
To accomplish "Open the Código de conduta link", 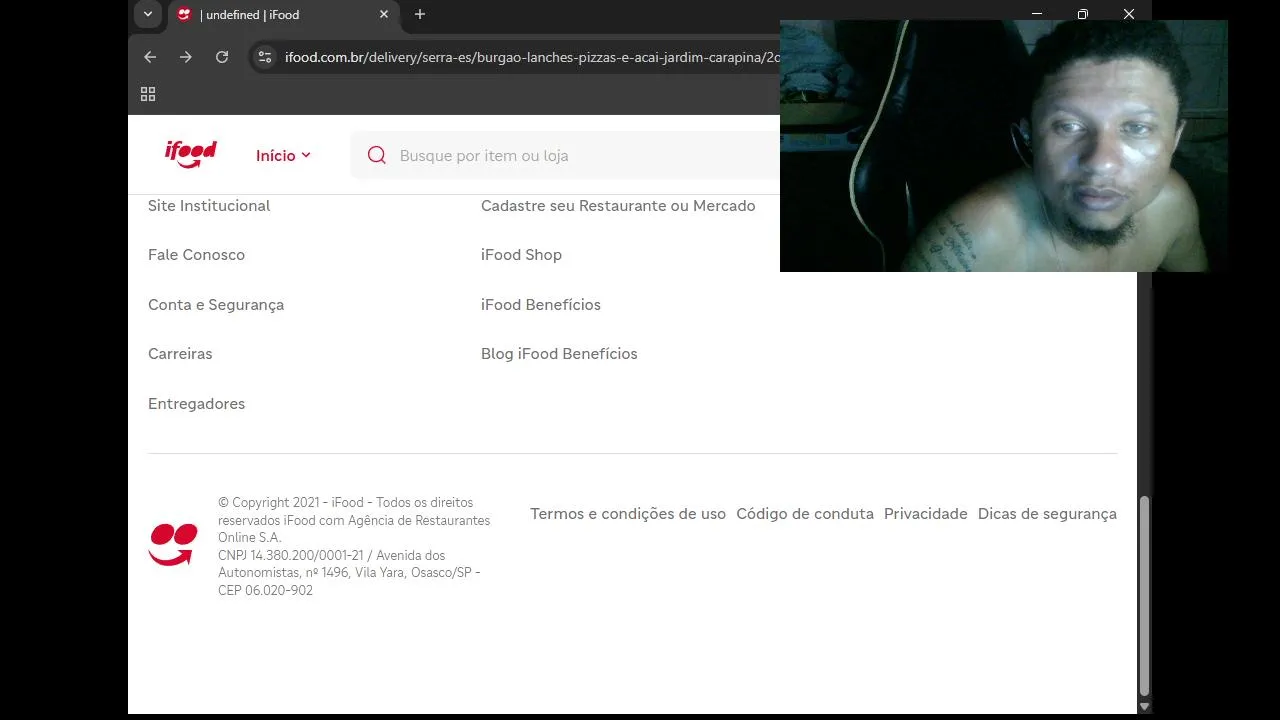I will pos(805,514).
